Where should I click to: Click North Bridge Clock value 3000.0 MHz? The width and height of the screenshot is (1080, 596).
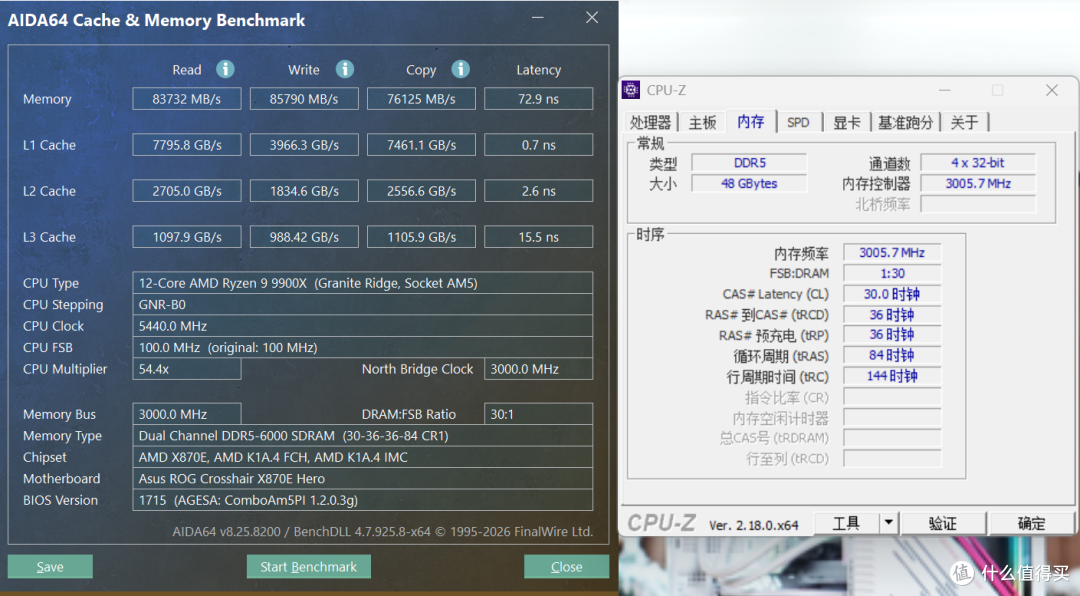click(x=539, y=369)
